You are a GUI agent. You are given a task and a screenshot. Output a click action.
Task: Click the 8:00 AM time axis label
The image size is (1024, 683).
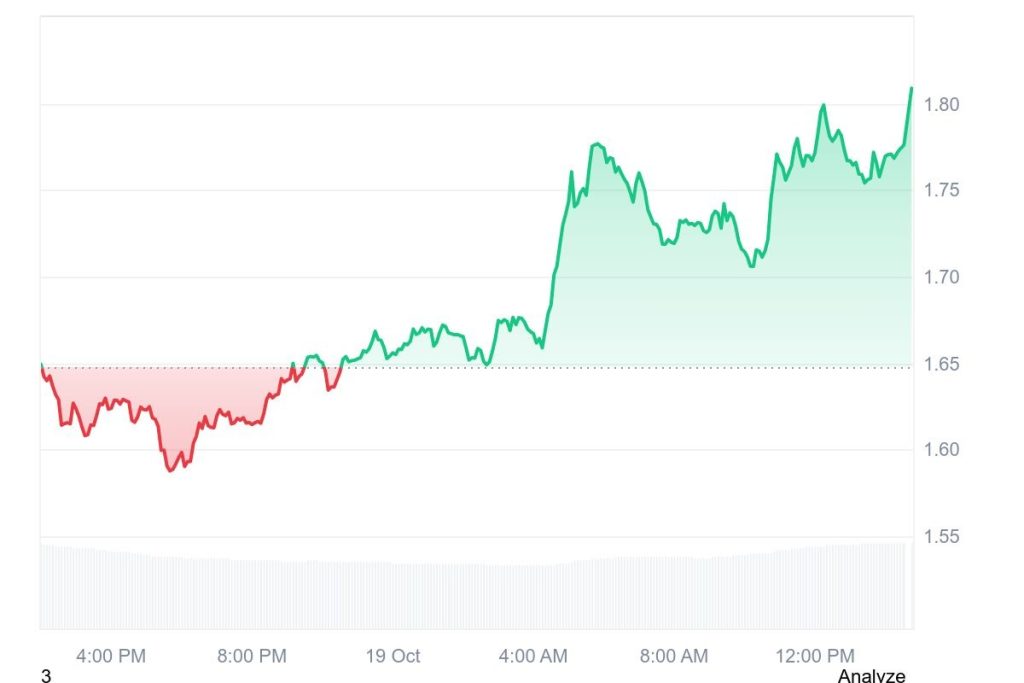click(674, 656)
